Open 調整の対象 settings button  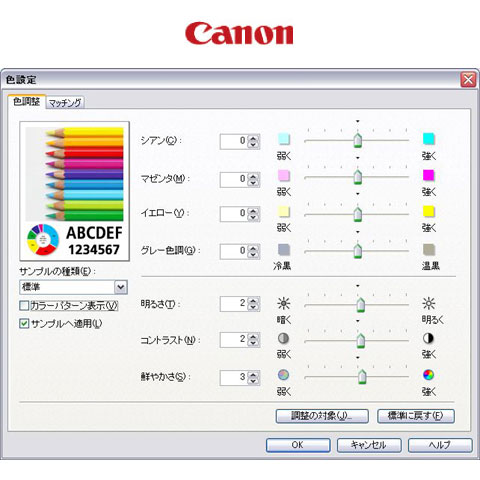(322, 416)
